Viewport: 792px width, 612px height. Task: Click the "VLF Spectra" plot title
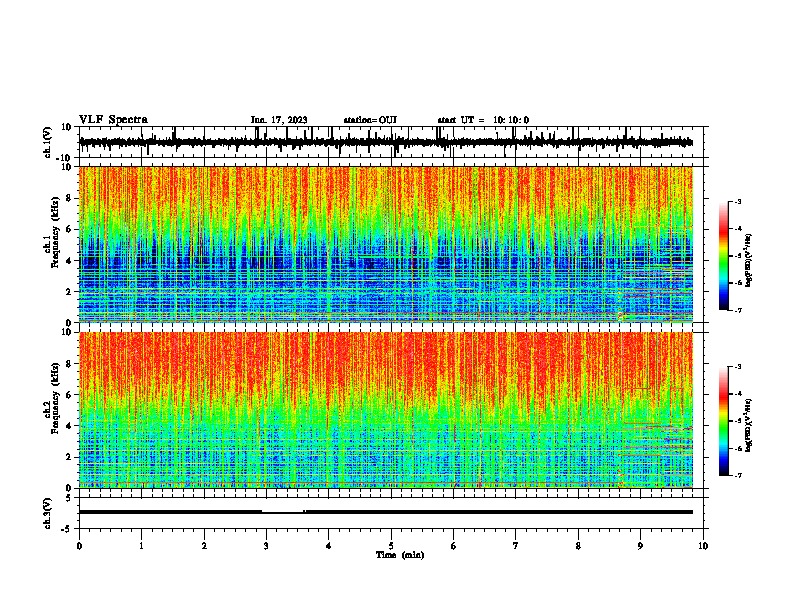[x=113, y=120]
